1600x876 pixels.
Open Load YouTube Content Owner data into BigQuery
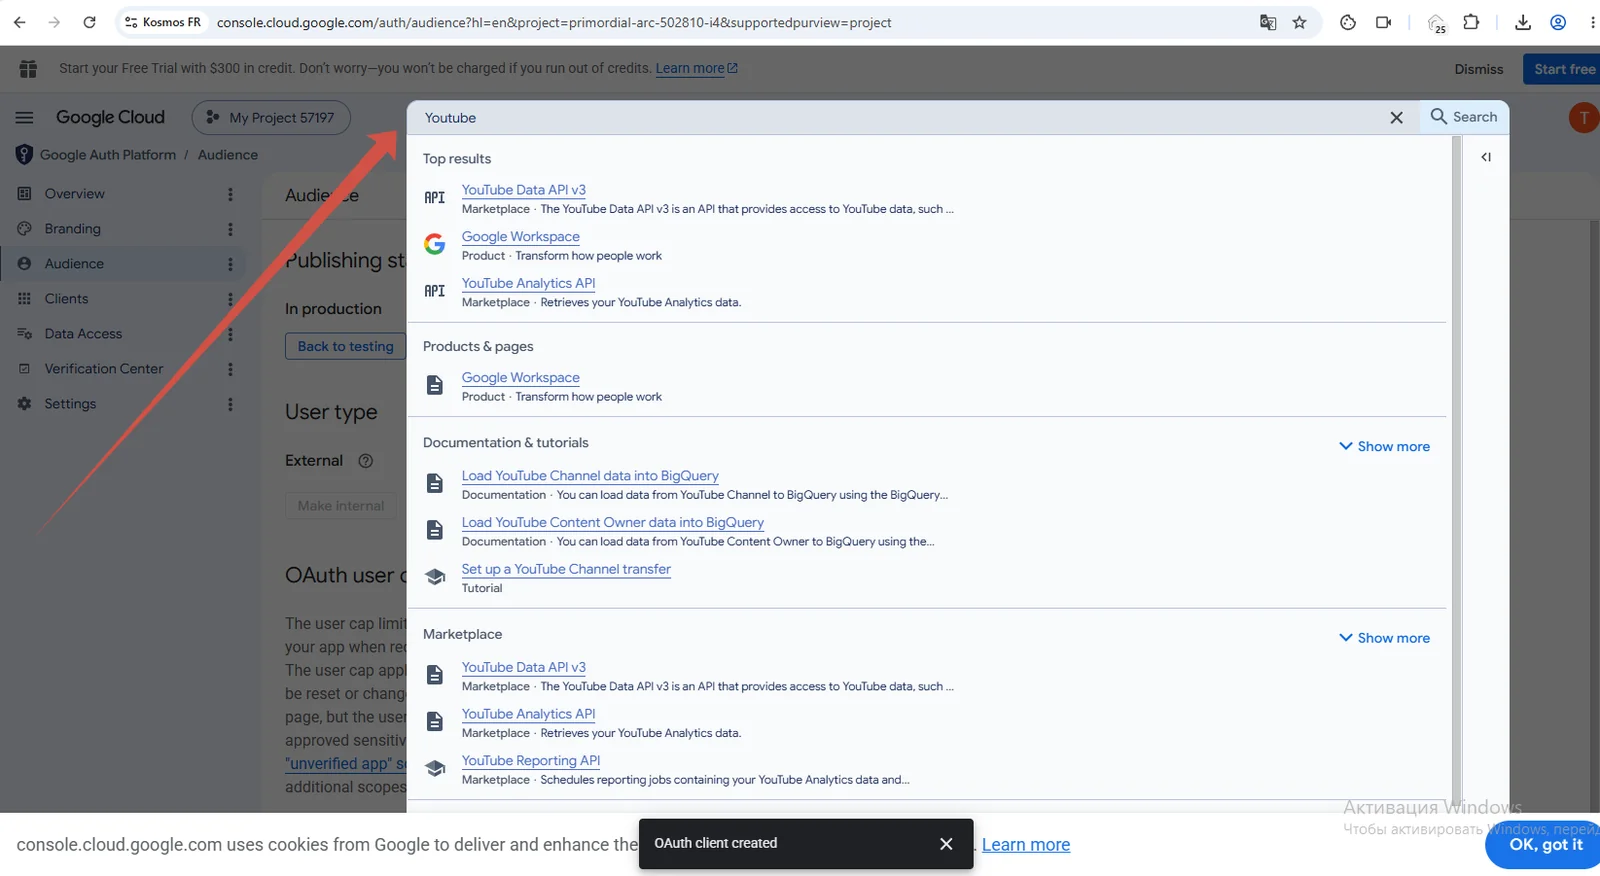[x=612, y=523]
